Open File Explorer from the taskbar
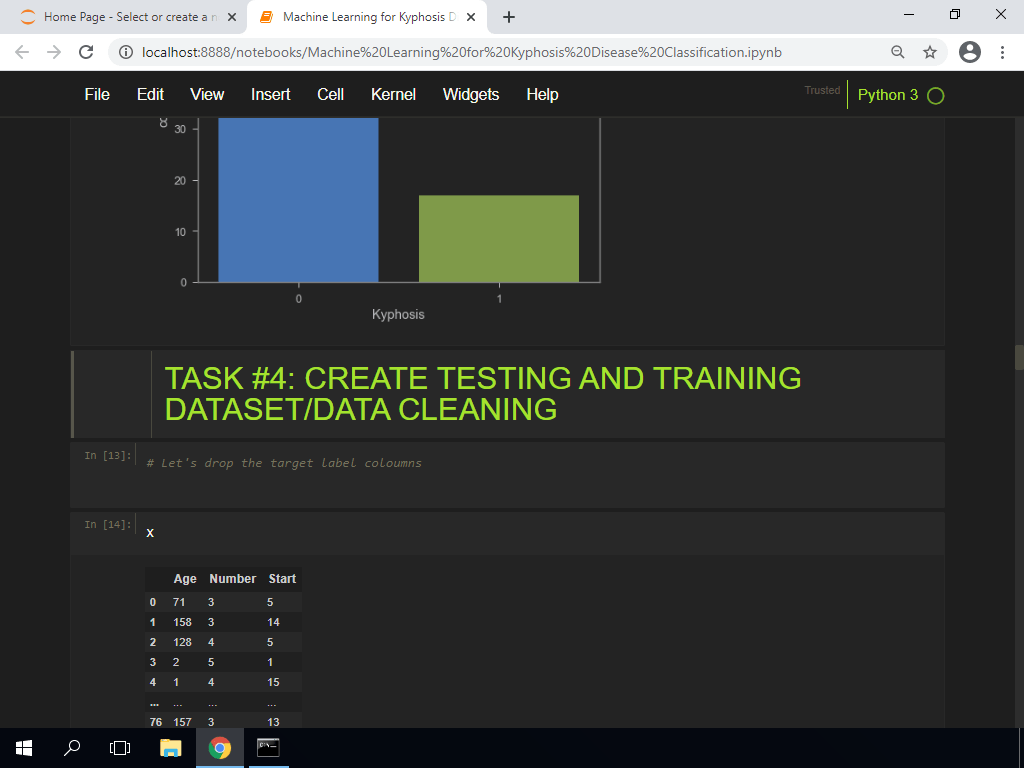 170,748
